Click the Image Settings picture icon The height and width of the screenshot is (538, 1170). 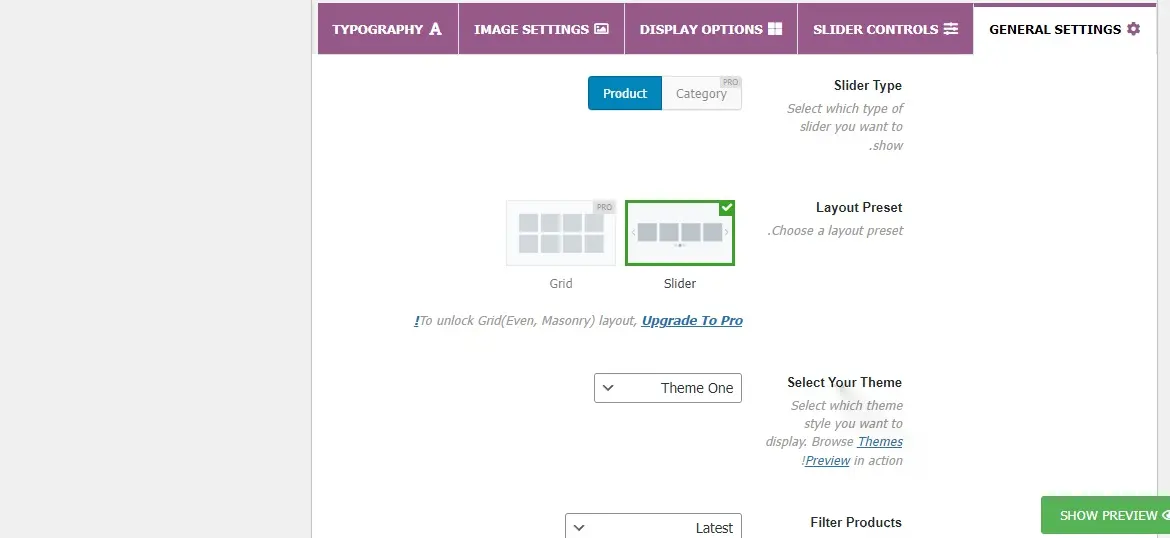click(x=601, y=29)
